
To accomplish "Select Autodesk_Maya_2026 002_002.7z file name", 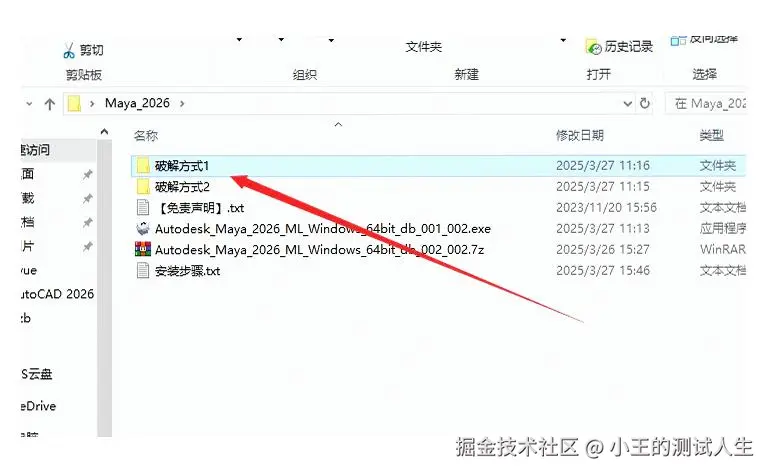I will pyautogui.click(x=319, y=250).
